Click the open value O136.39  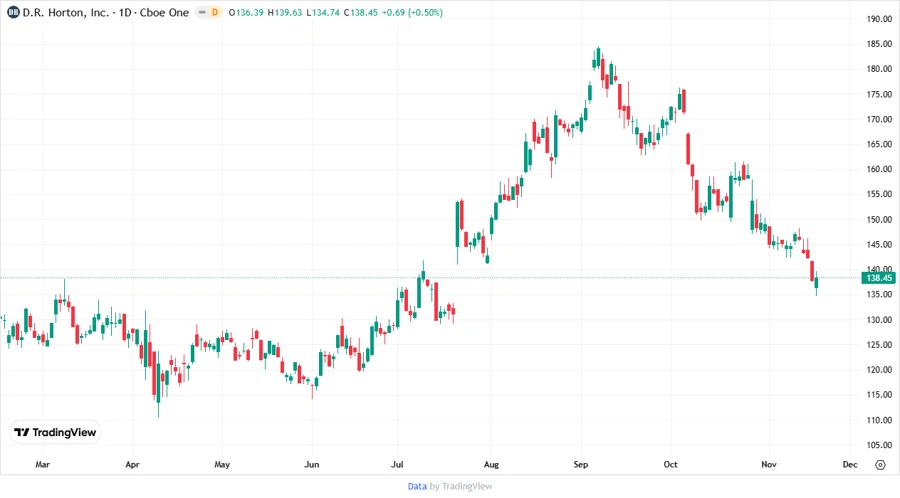pyautogui.click(x=246, y=12)
